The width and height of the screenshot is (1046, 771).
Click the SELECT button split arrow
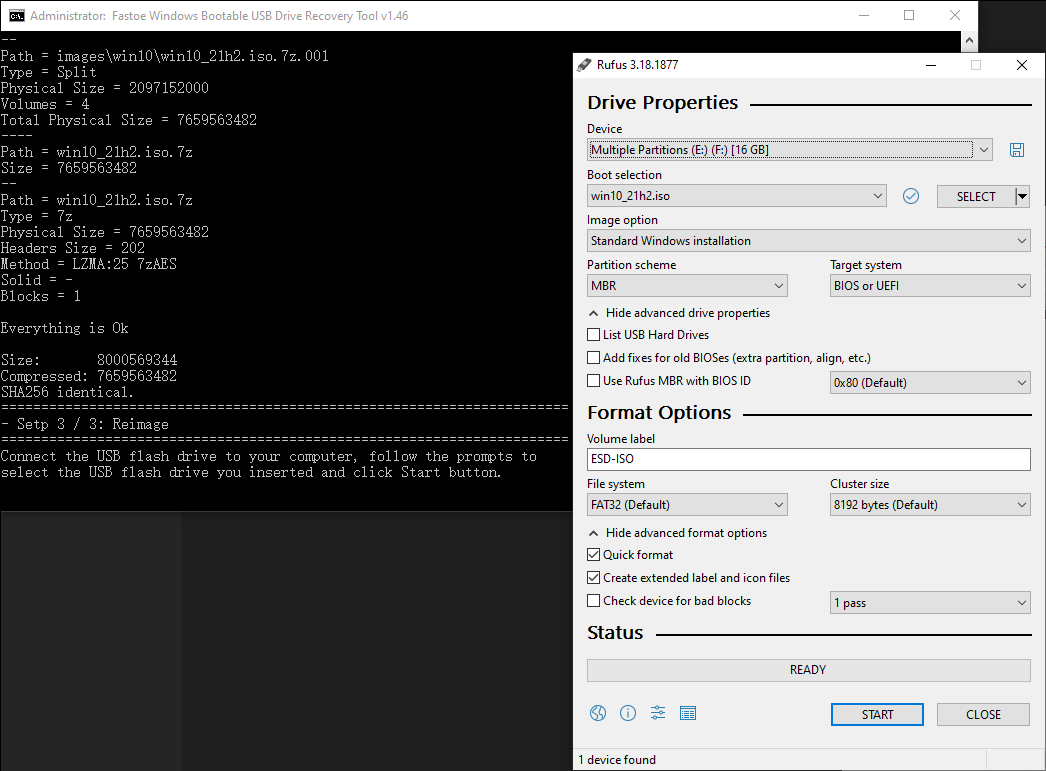(x=1022, y=196)
